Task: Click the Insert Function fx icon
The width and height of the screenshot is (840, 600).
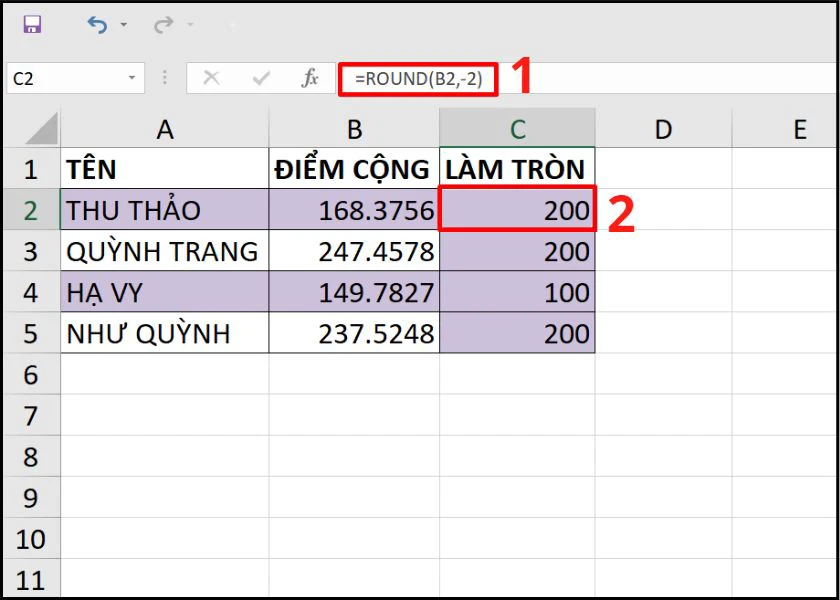Action: coord(310,79)
